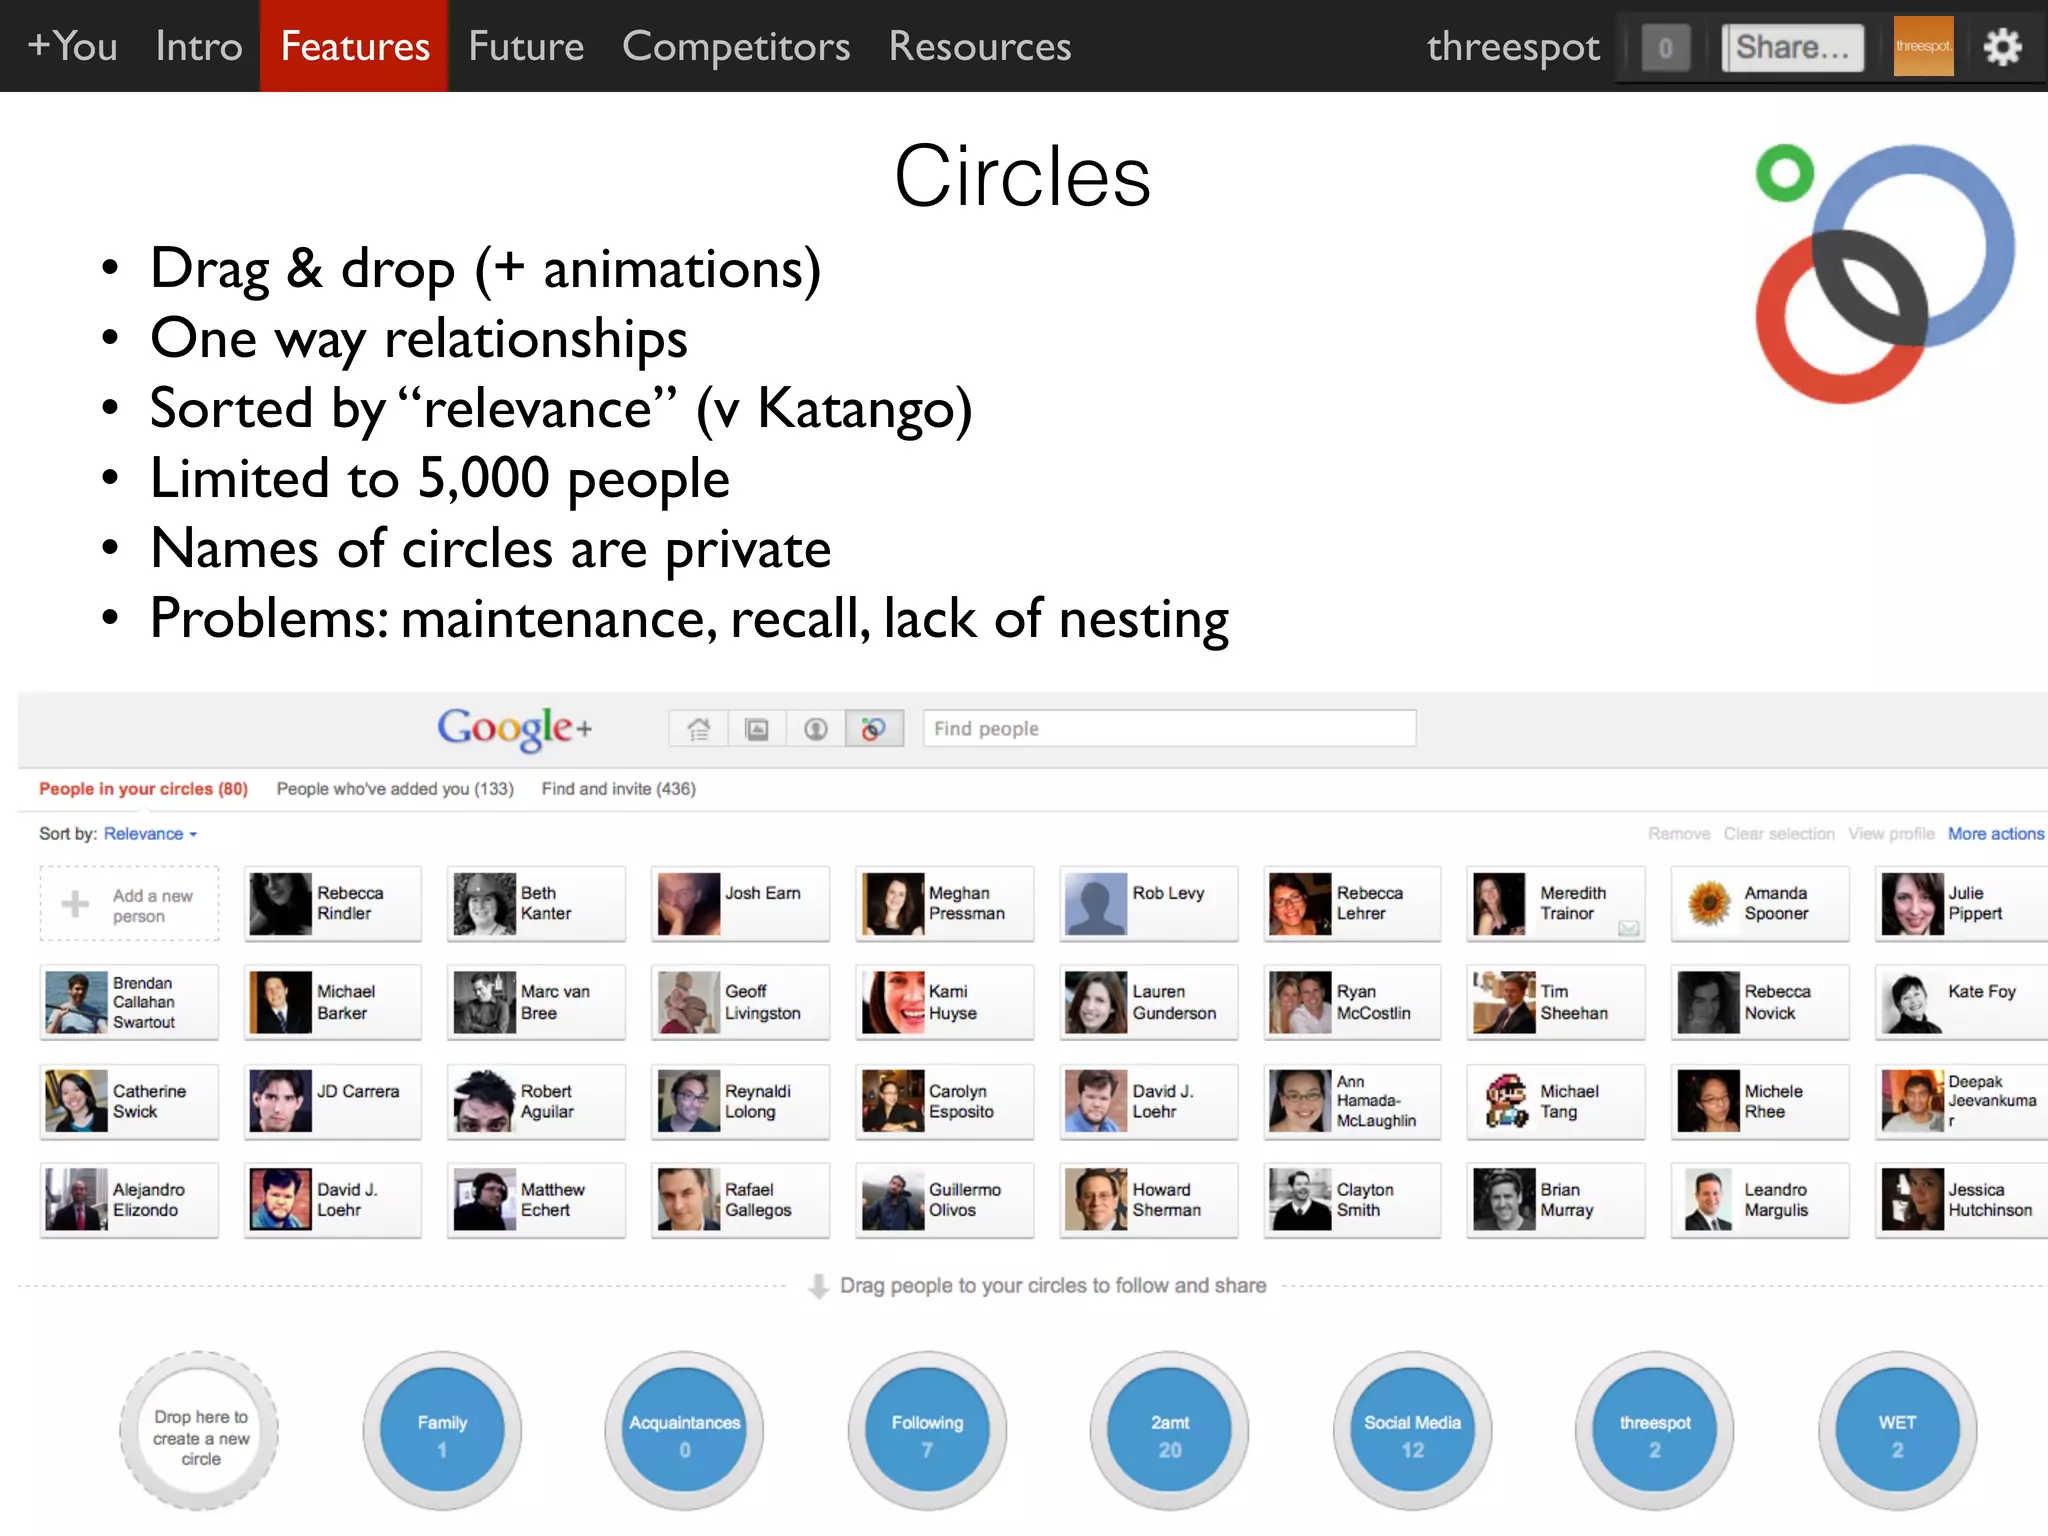Select Josh Earn's person card
2048x1536 pixels.
pyautogui.click(x=741, y=904)
